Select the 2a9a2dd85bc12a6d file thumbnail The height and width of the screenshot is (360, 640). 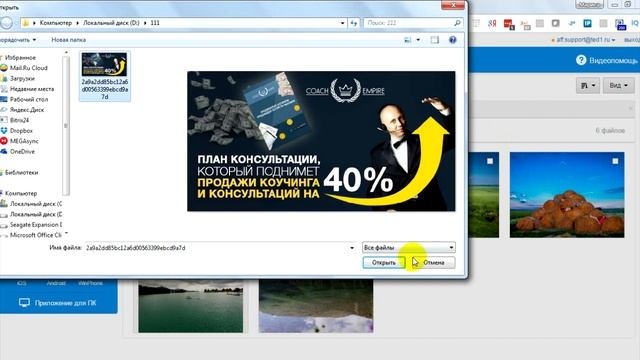click(x=104, y=76)
